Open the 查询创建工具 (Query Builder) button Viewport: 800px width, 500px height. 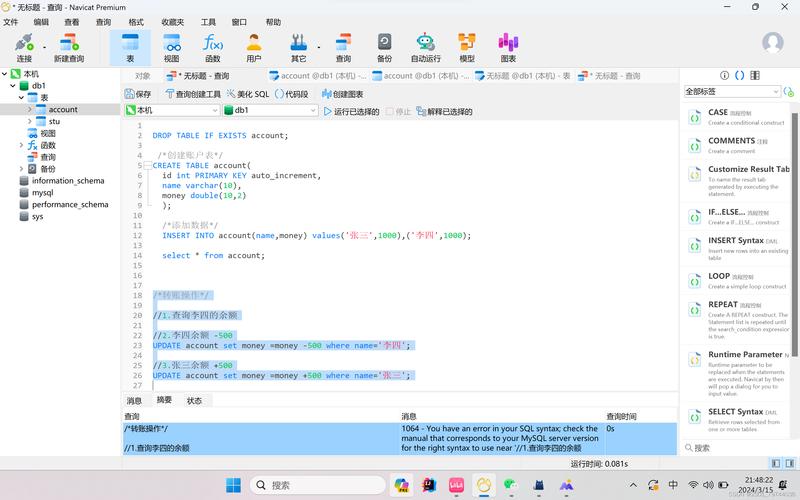click(193, 94)
